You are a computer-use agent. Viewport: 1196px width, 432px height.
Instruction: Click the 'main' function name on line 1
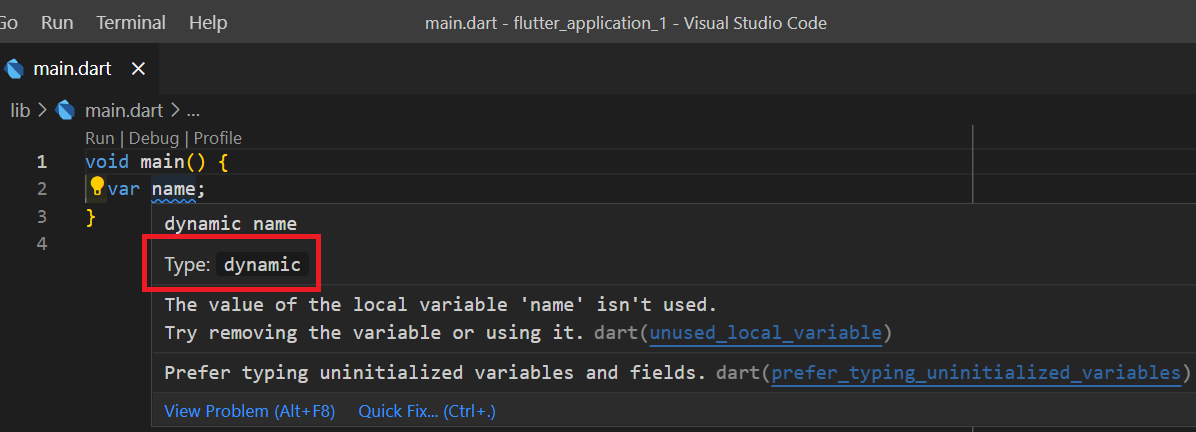click(x=162, y=162)
